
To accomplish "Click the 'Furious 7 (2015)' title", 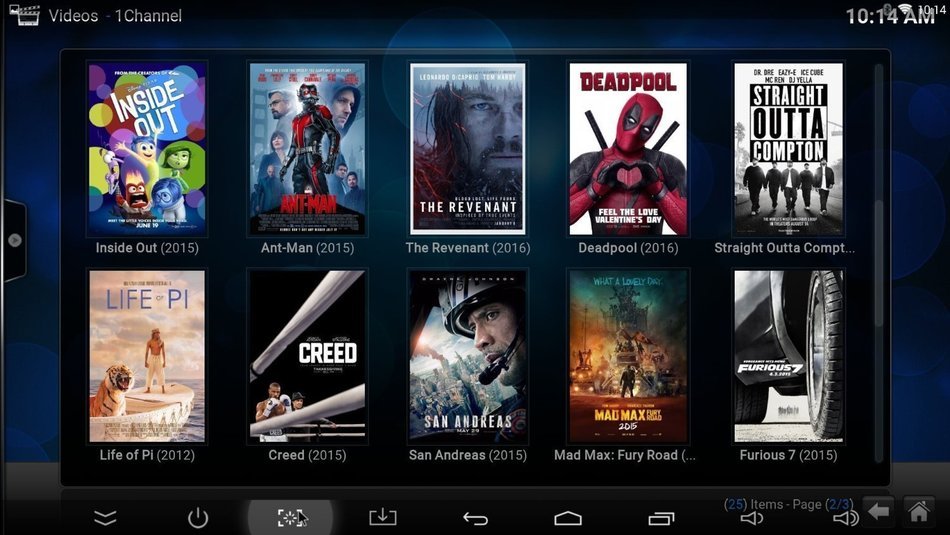I will point(788,455).
